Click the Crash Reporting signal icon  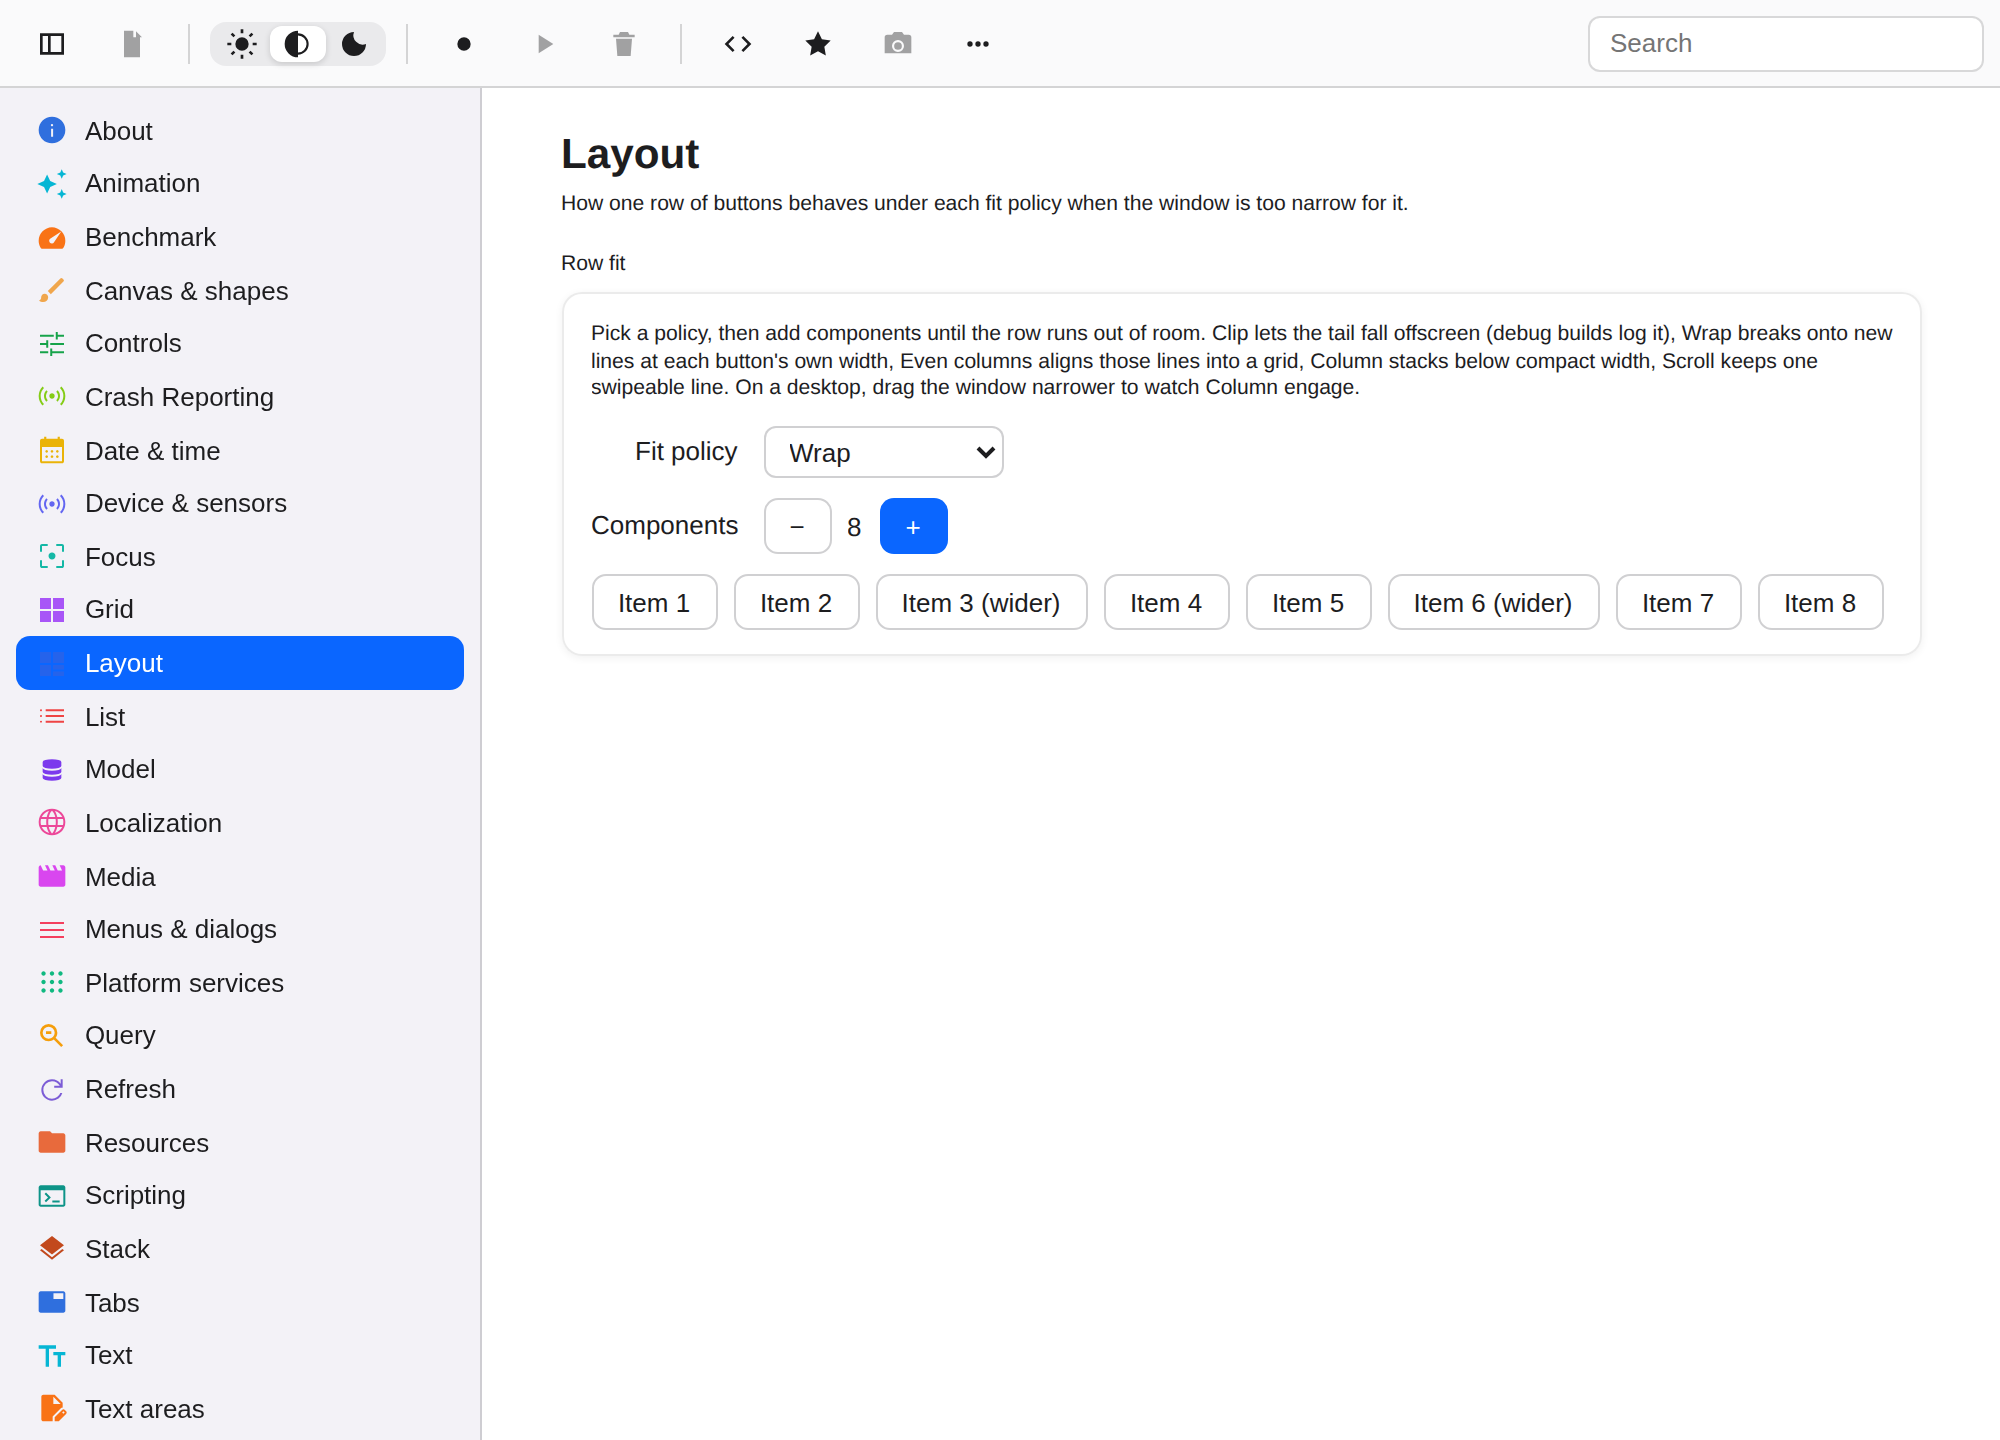(52, 397)
